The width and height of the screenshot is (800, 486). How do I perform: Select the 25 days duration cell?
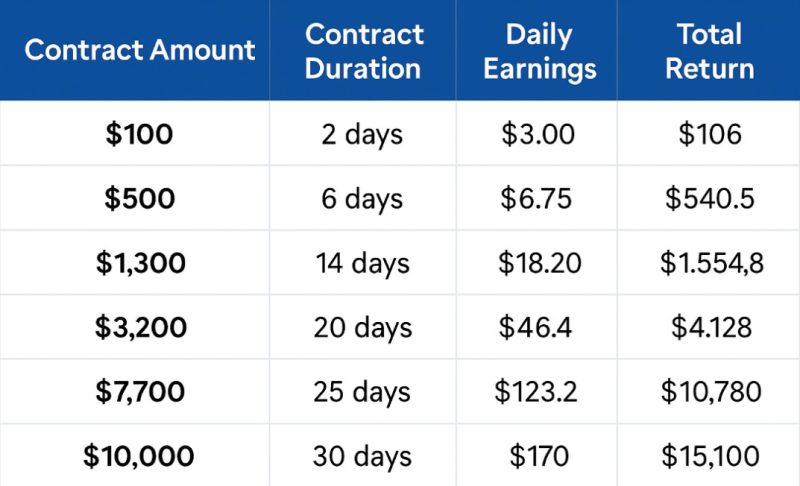pos(363,391)
